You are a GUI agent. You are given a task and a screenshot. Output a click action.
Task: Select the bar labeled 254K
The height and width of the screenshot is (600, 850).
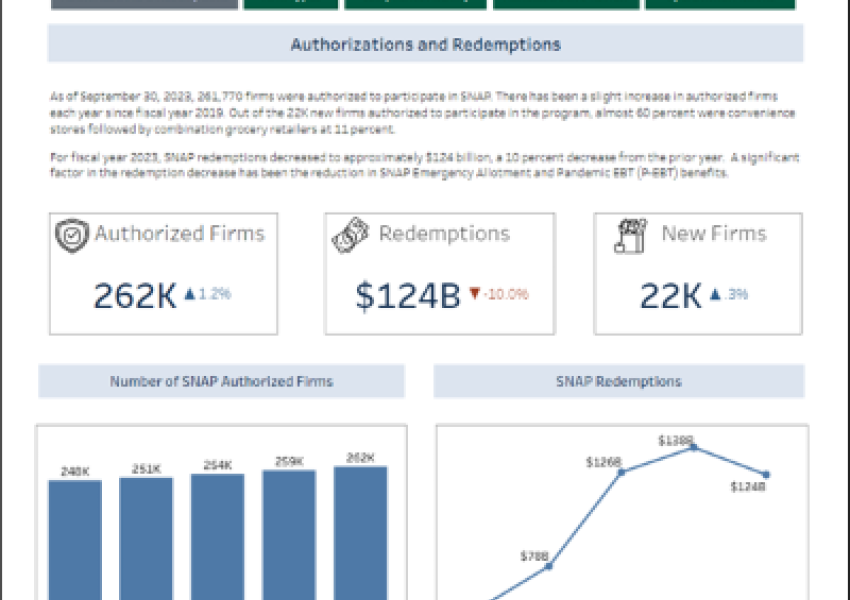(217, 537)
